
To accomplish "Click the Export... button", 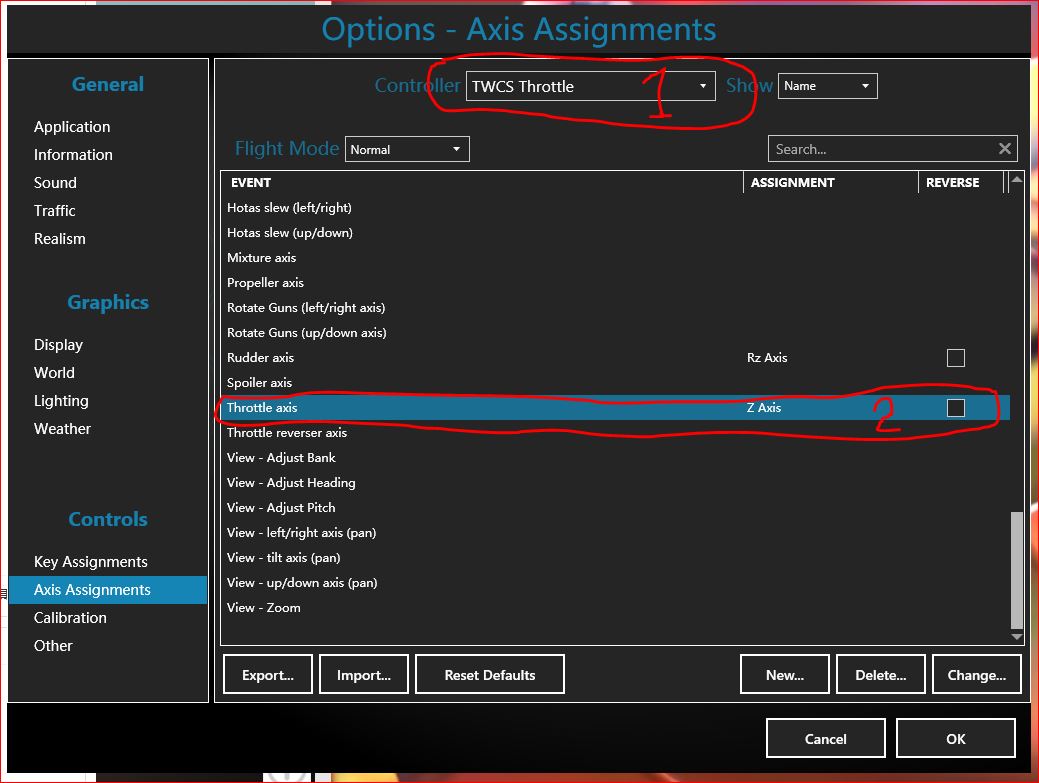I will [268, 675].
